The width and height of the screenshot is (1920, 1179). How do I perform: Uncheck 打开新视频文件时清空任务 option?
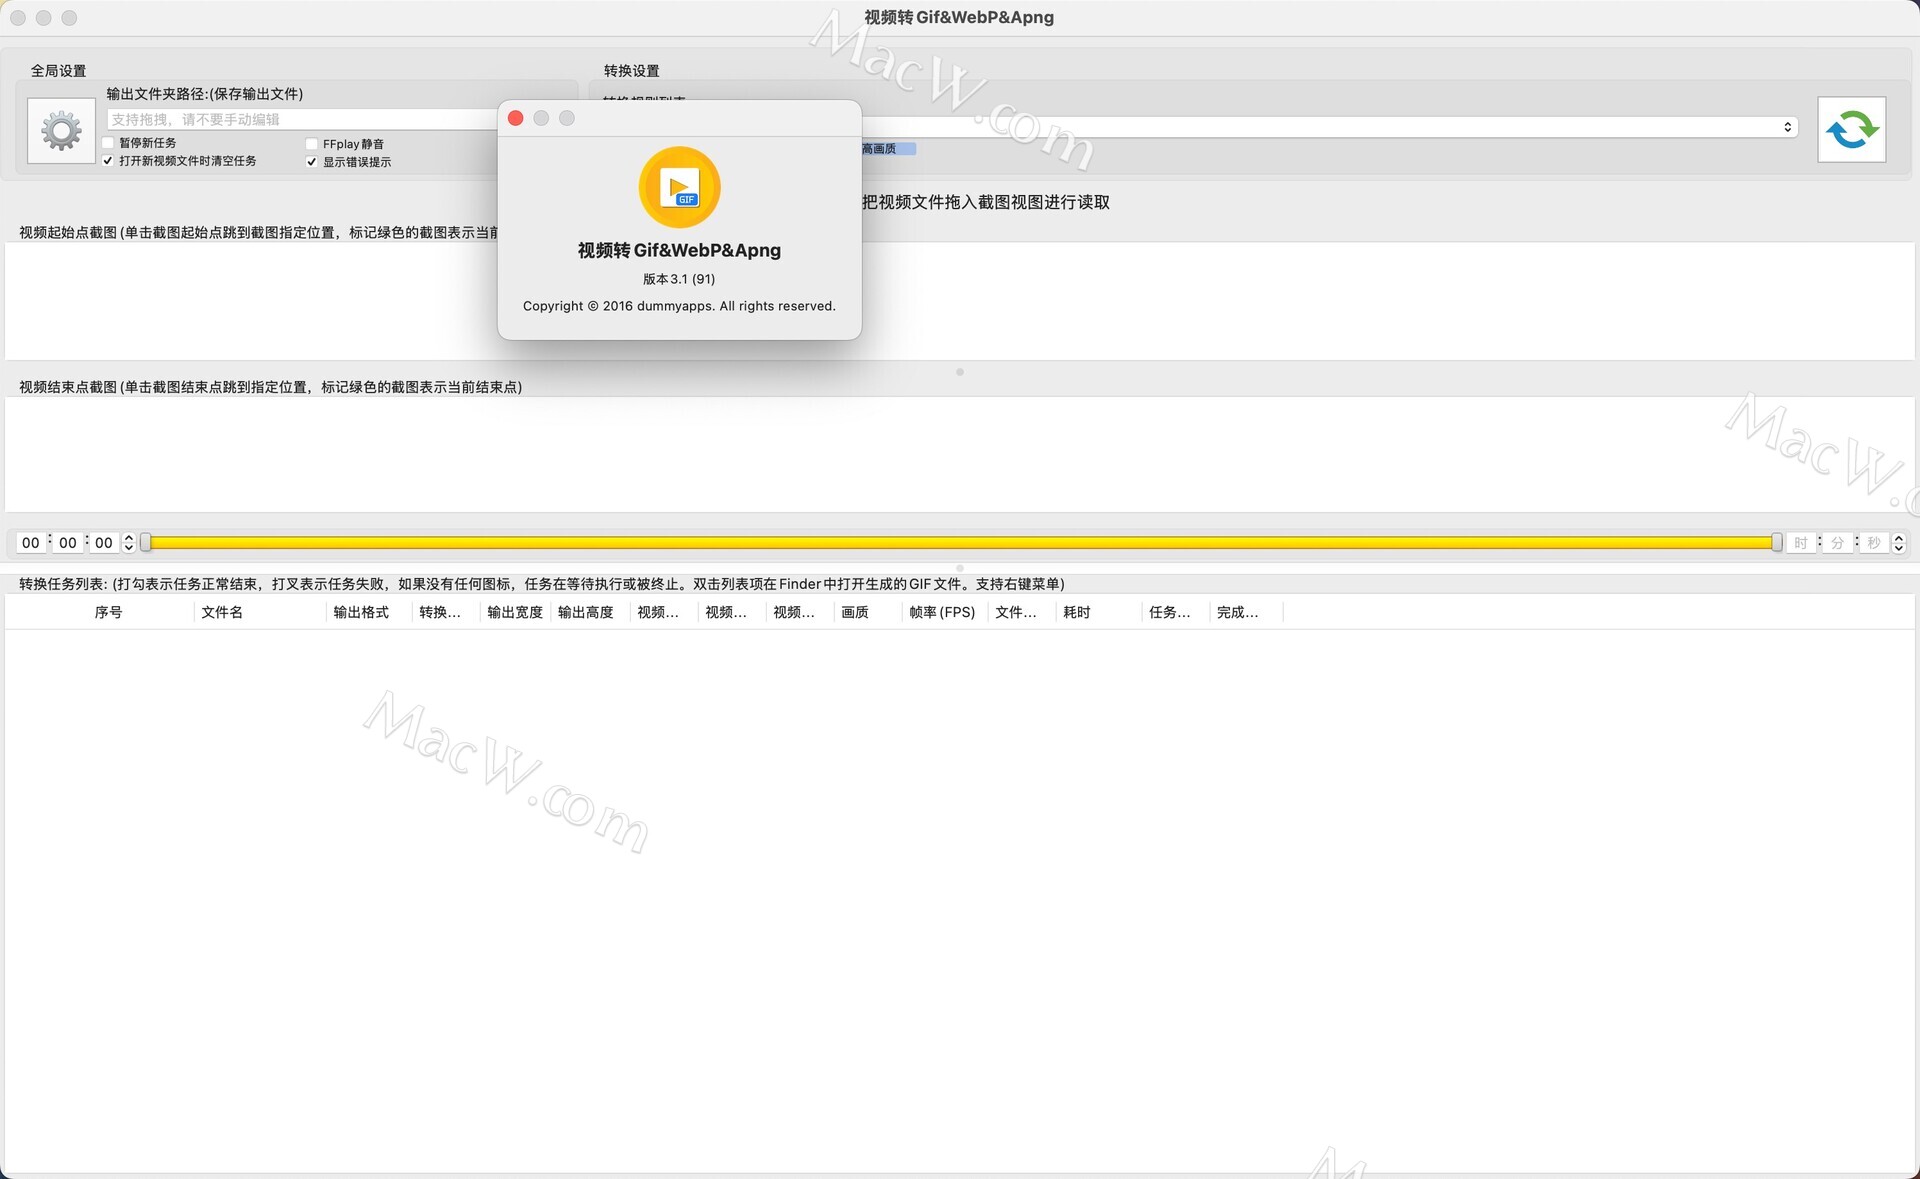click(x=108, y=161)
